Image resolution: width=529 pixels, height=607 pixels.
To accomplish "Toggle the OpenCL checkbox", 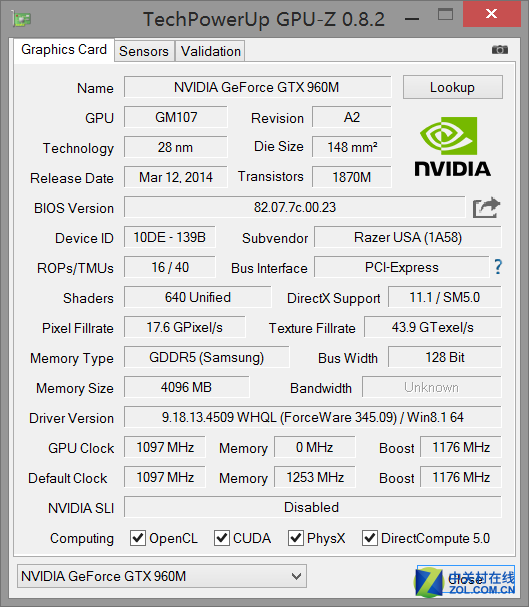I will click(x=138, y=538).
